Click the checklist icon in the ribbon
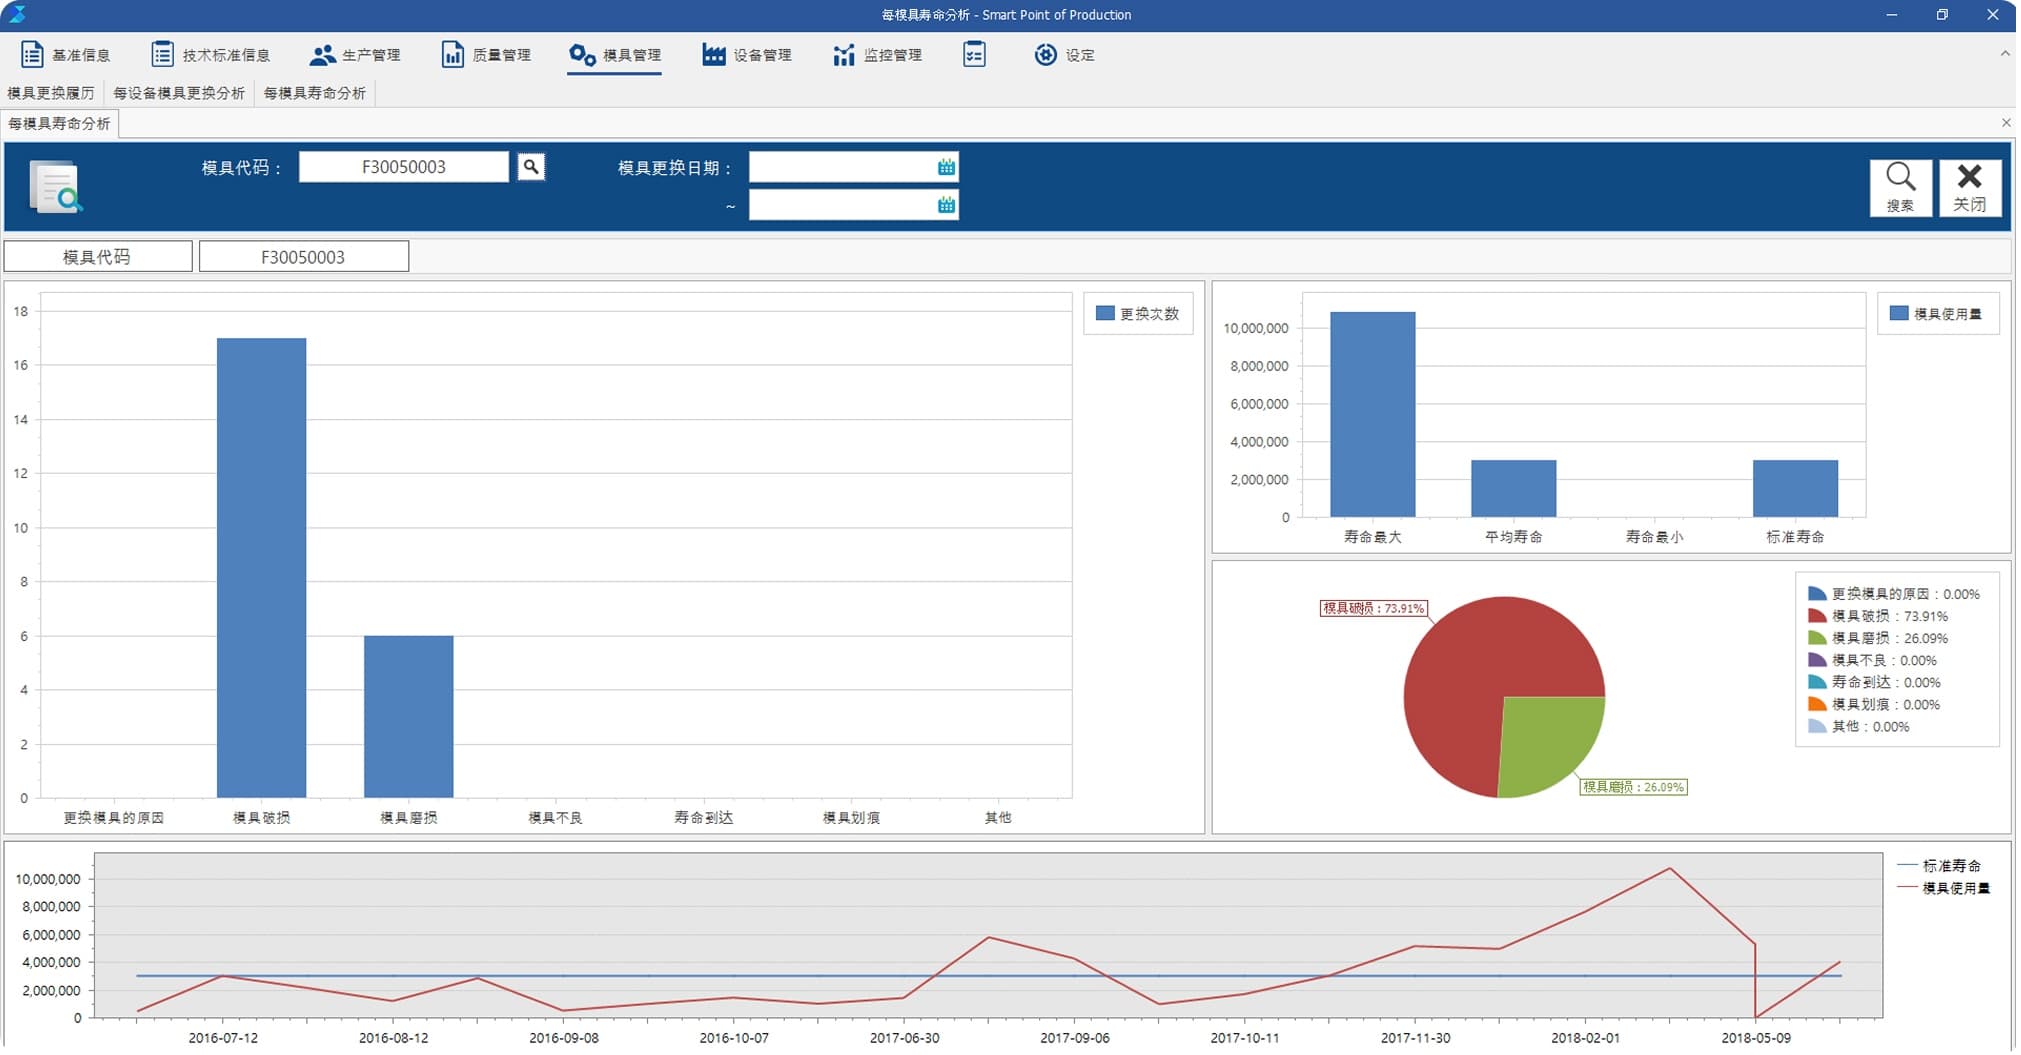Viewport: 2021px width, 1055px height. [974, 55]
